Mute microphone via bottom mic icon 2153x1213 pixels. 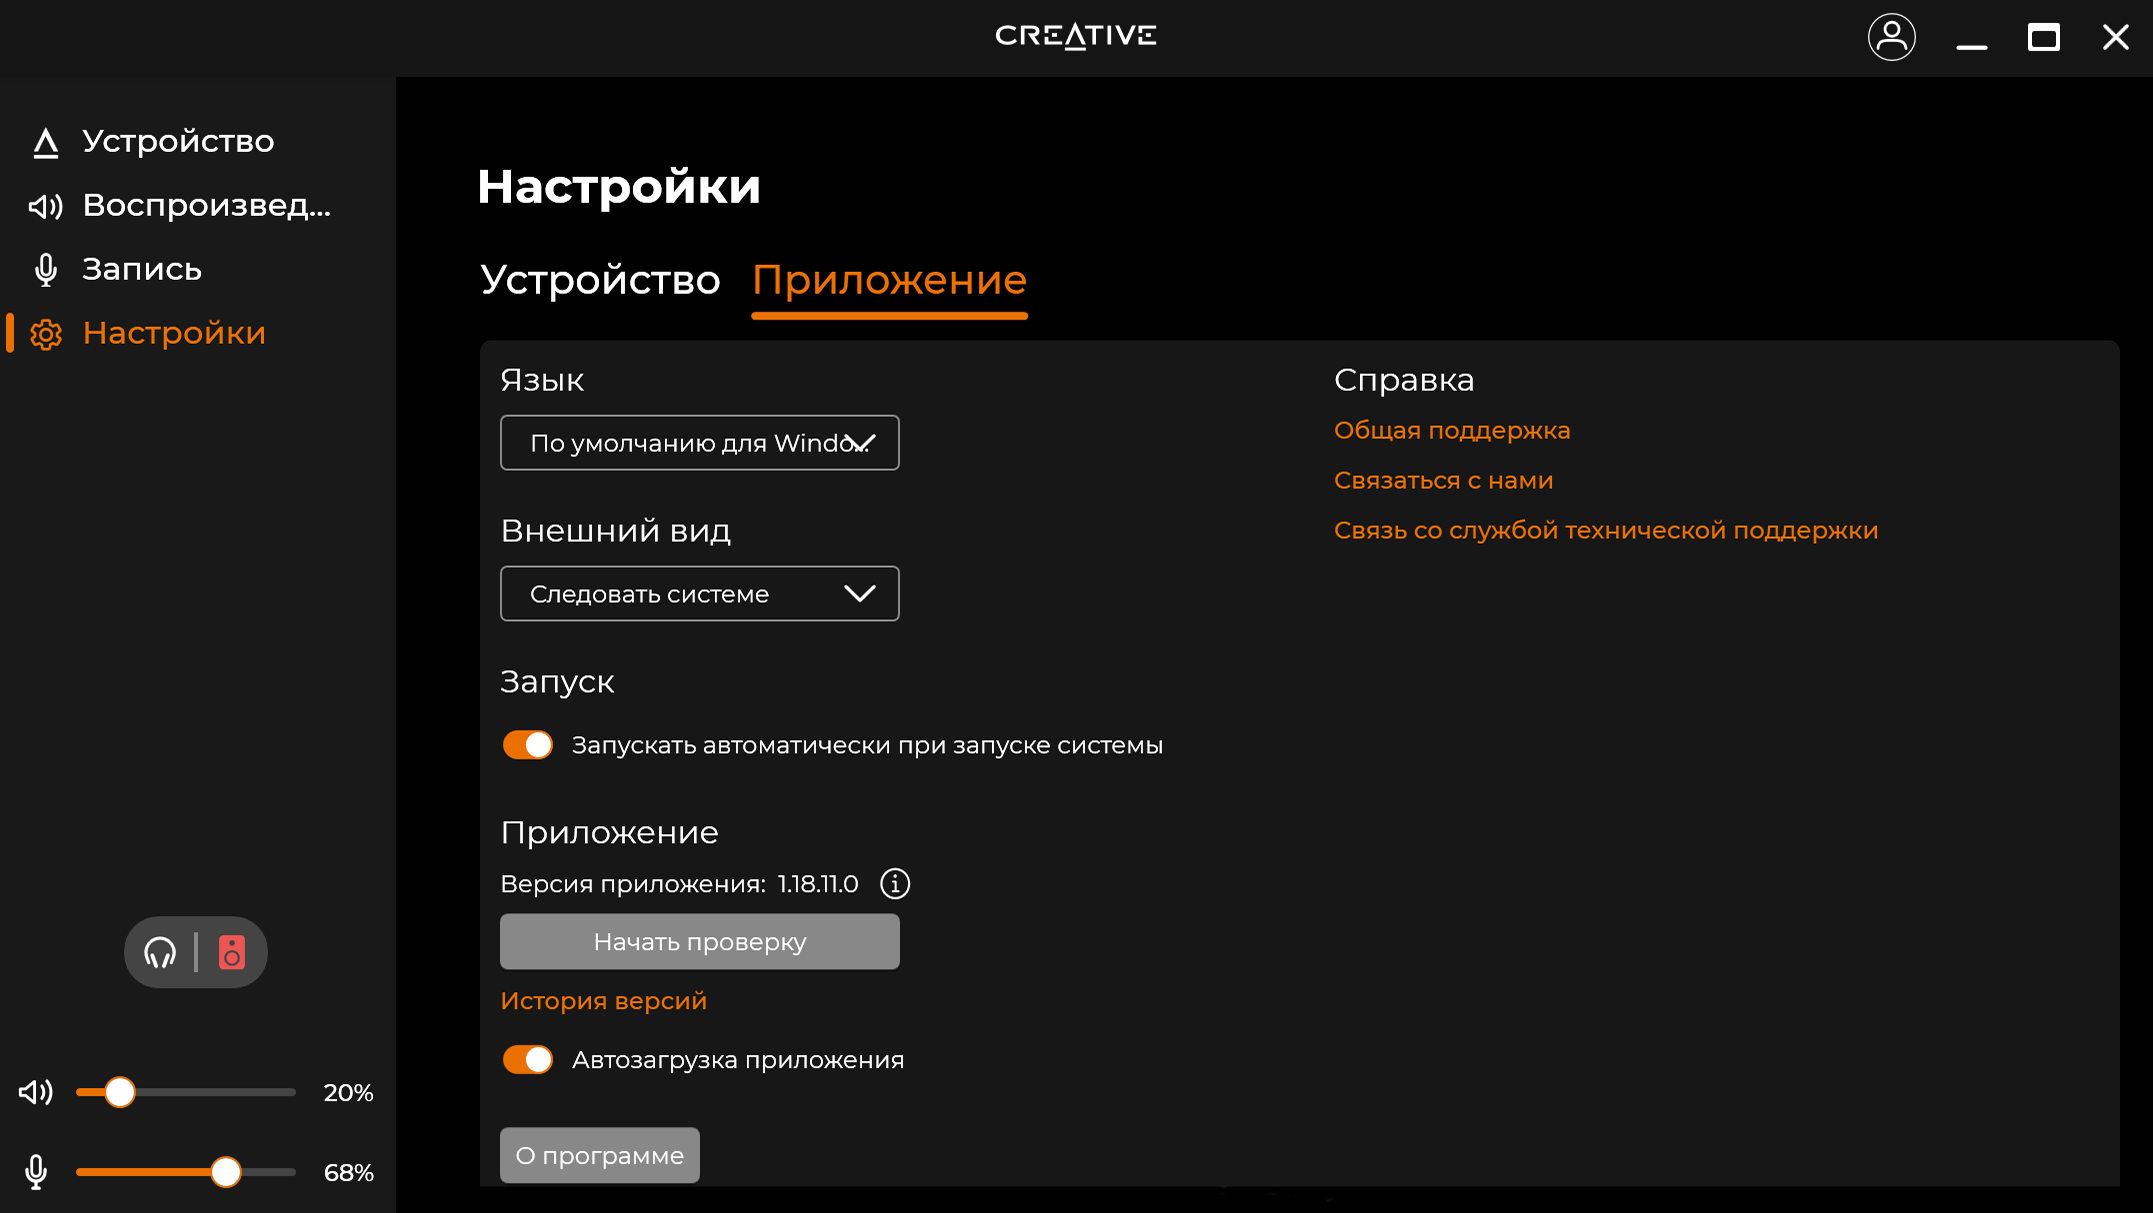pyautogui.click(x=36, y=1172)
